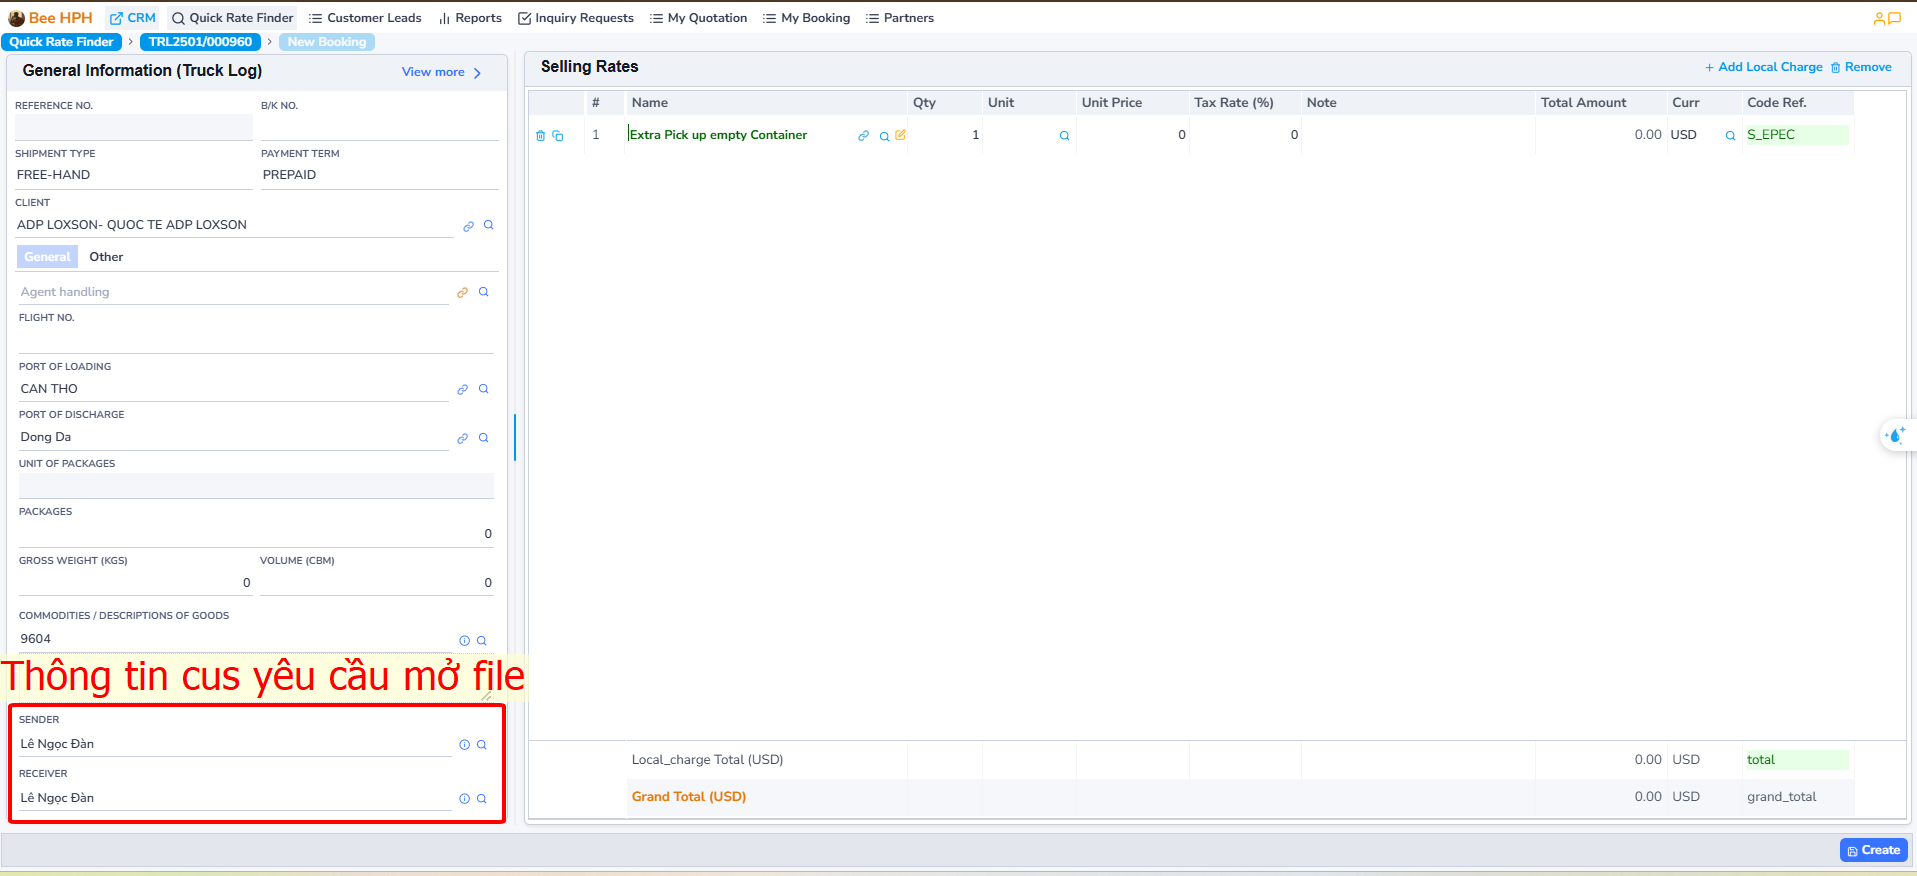The width and height of the screenshot is (1917, 876).
Task: Show info for Receiver Lê Ngọc Đàn
Action: (x=464, y=799)
